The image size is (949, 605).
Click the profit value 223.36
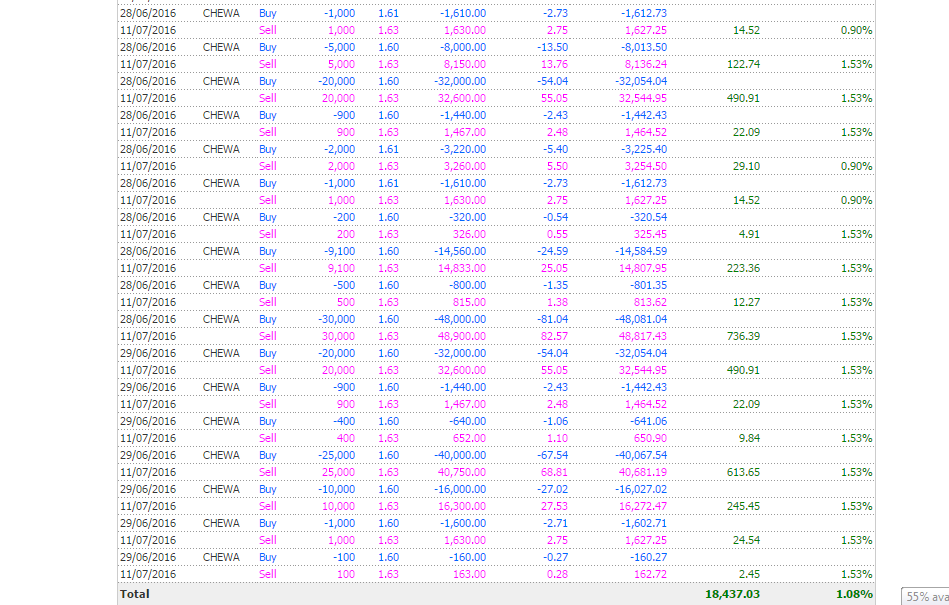point(743,267)
